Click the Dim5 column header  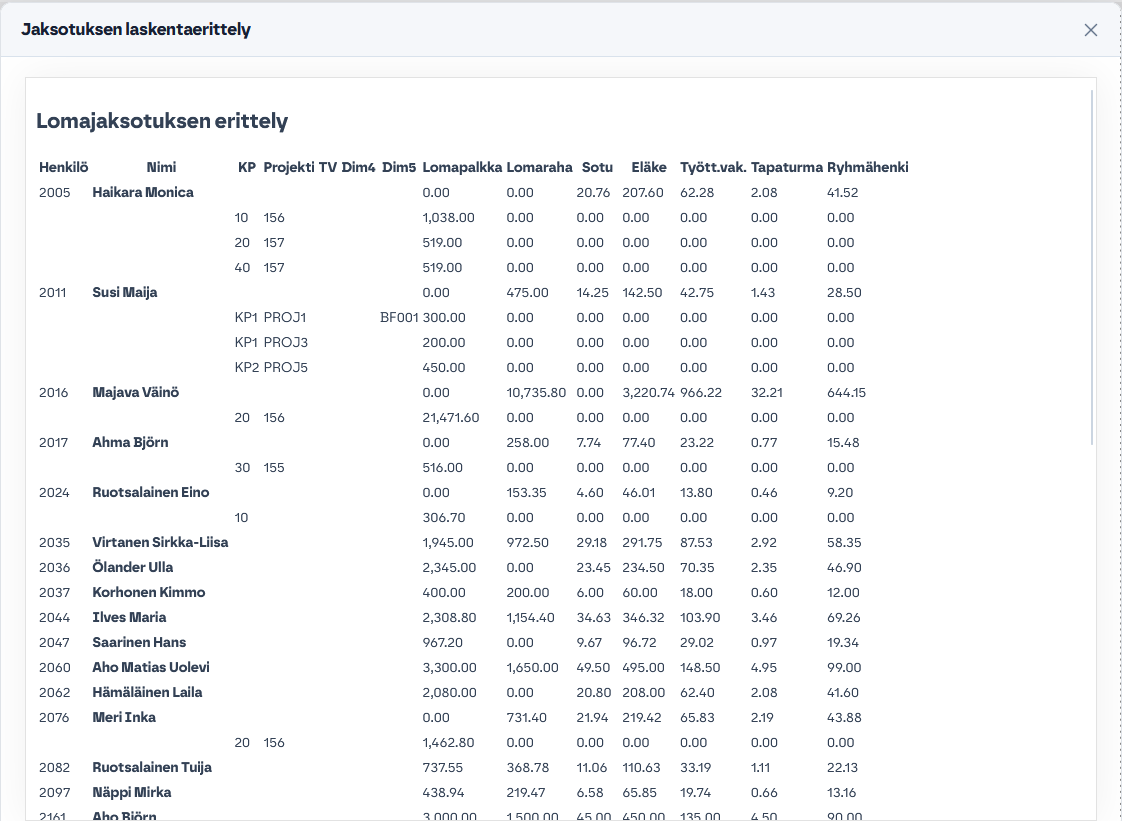399,167
